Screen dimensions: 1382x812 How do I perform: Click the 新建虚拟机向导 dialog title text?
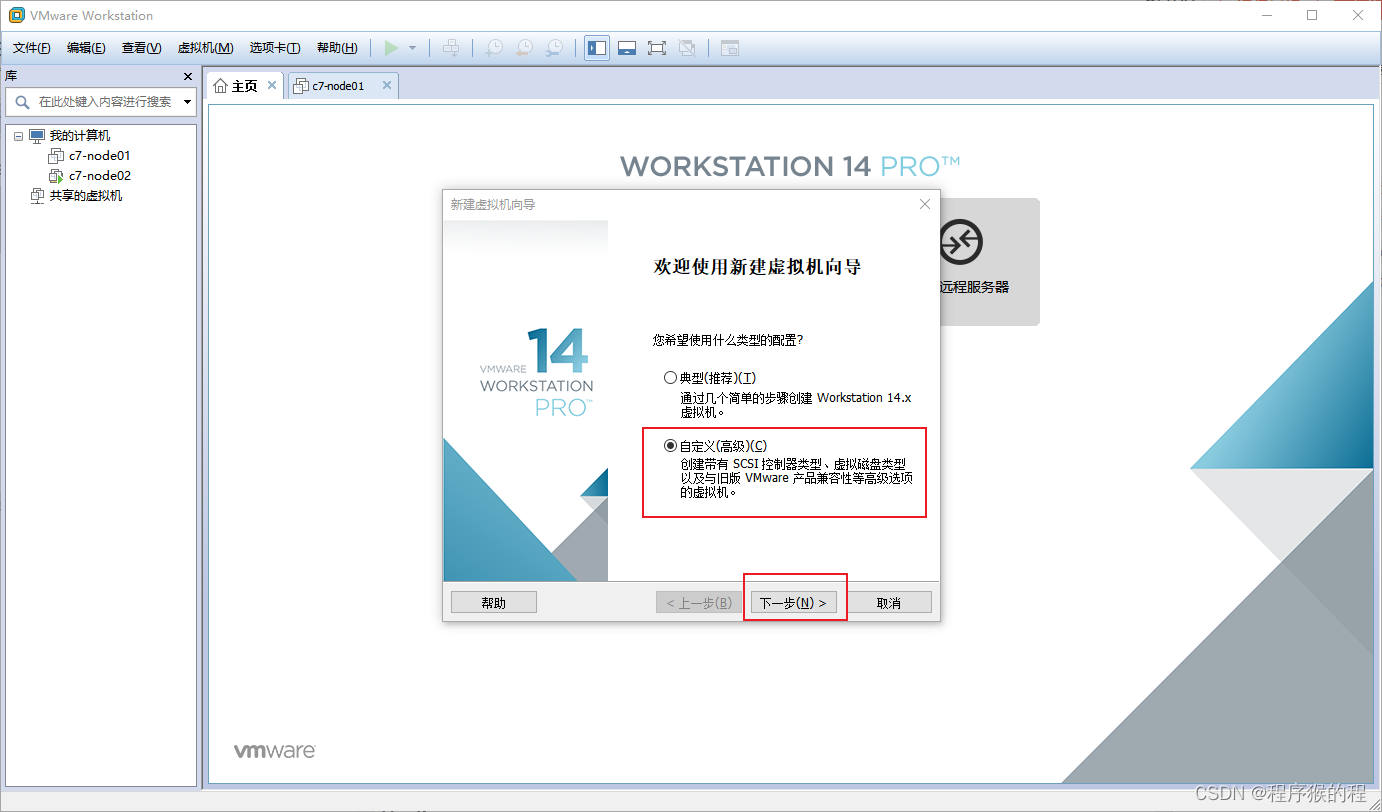click(493, 204)
